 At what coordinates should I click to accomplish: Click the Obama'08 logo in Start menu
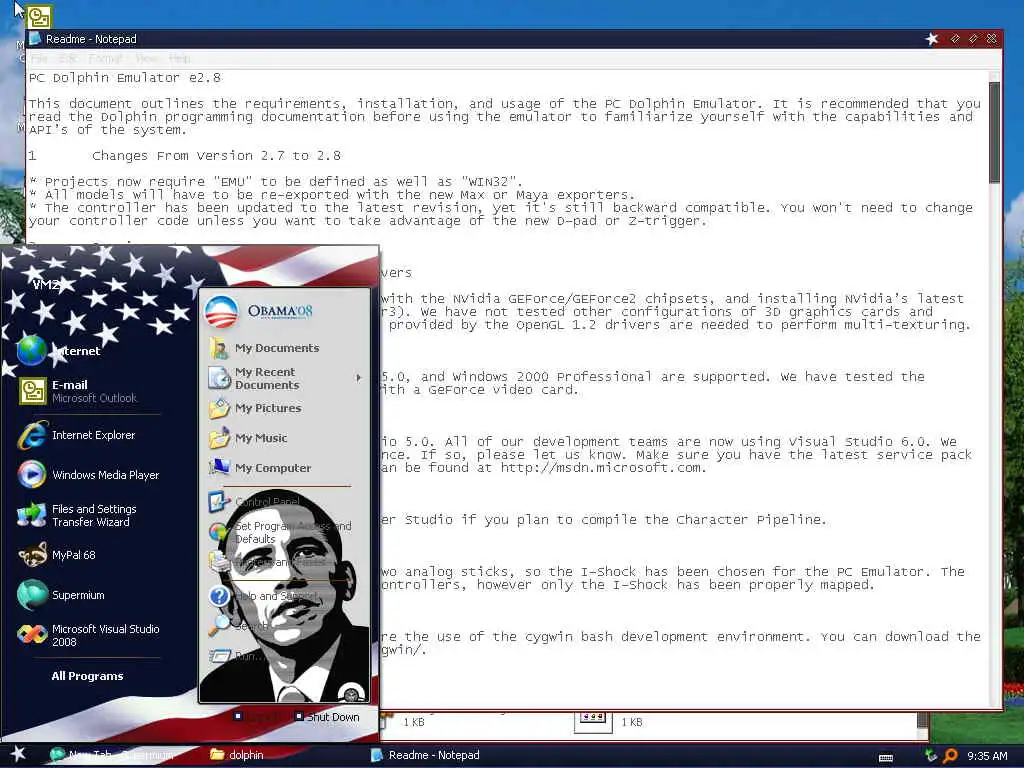pyautogui.click(x=259, y=312)
